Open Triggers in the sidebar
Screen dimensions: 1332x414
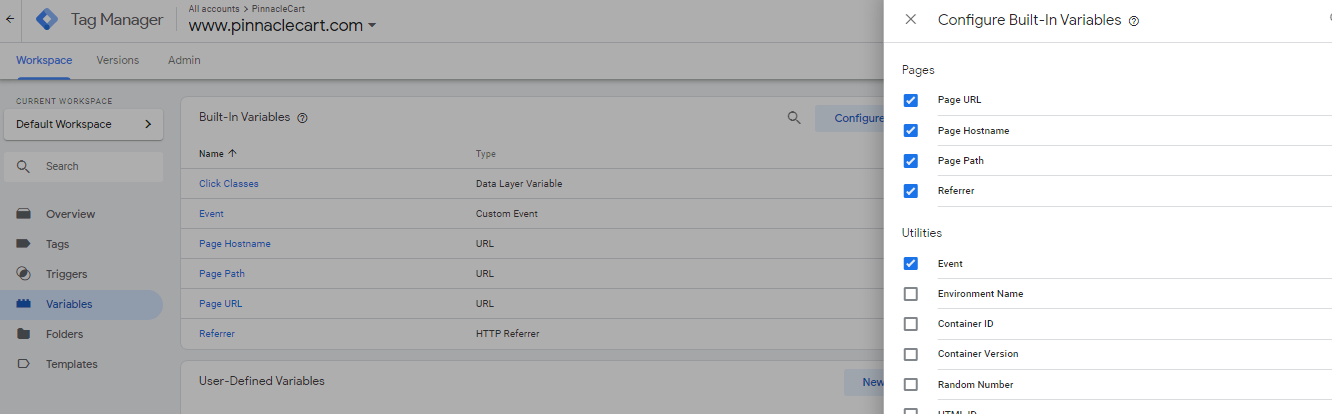click(66, 274)
